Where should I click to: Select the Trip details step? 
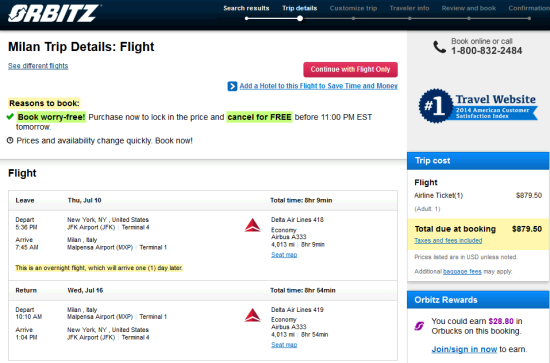[x=300, y=8]
